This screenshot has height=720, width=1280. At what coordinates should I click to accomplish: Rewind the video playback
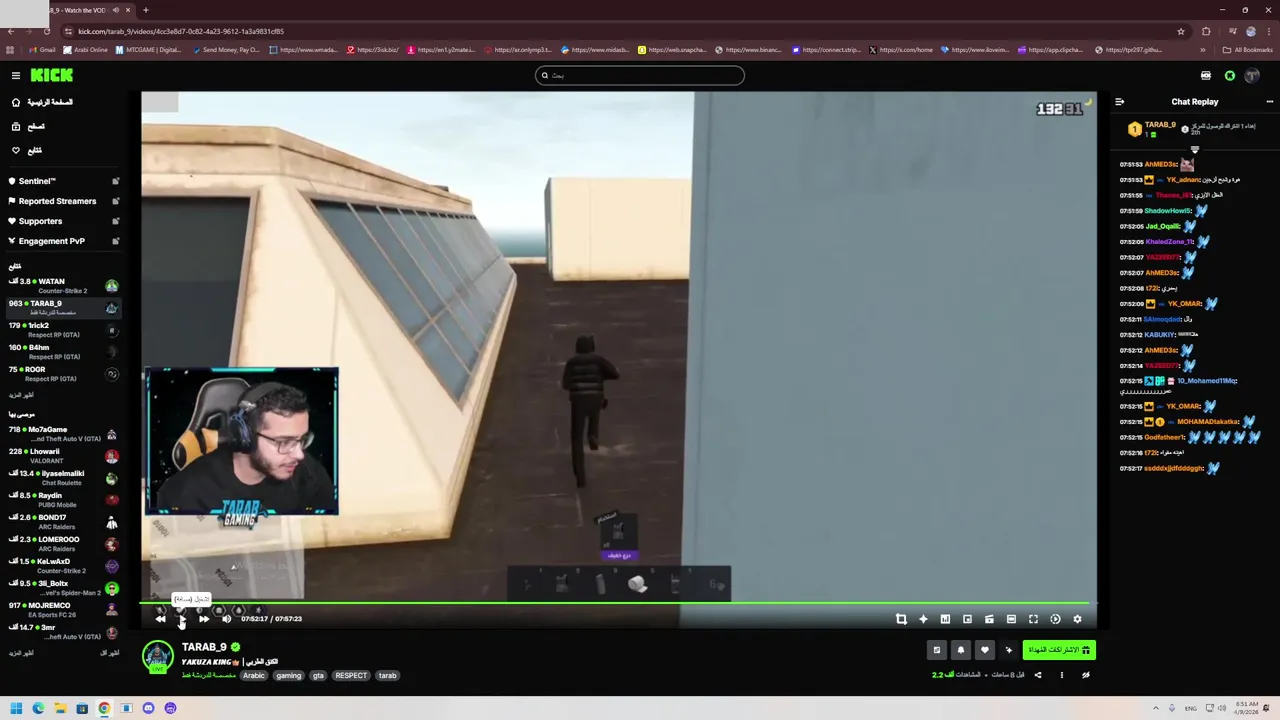coord(160,619)
